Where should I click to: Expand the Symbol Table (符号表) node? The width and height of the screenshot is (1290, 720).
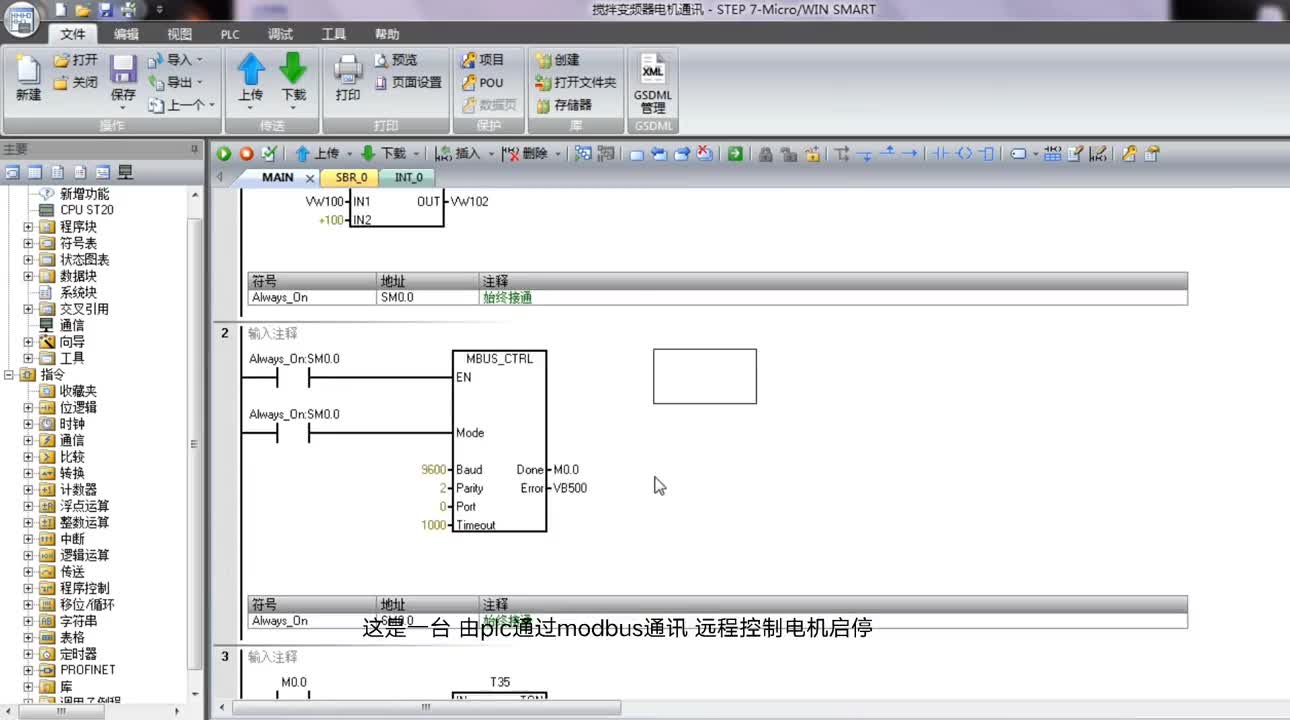(28, 243)
